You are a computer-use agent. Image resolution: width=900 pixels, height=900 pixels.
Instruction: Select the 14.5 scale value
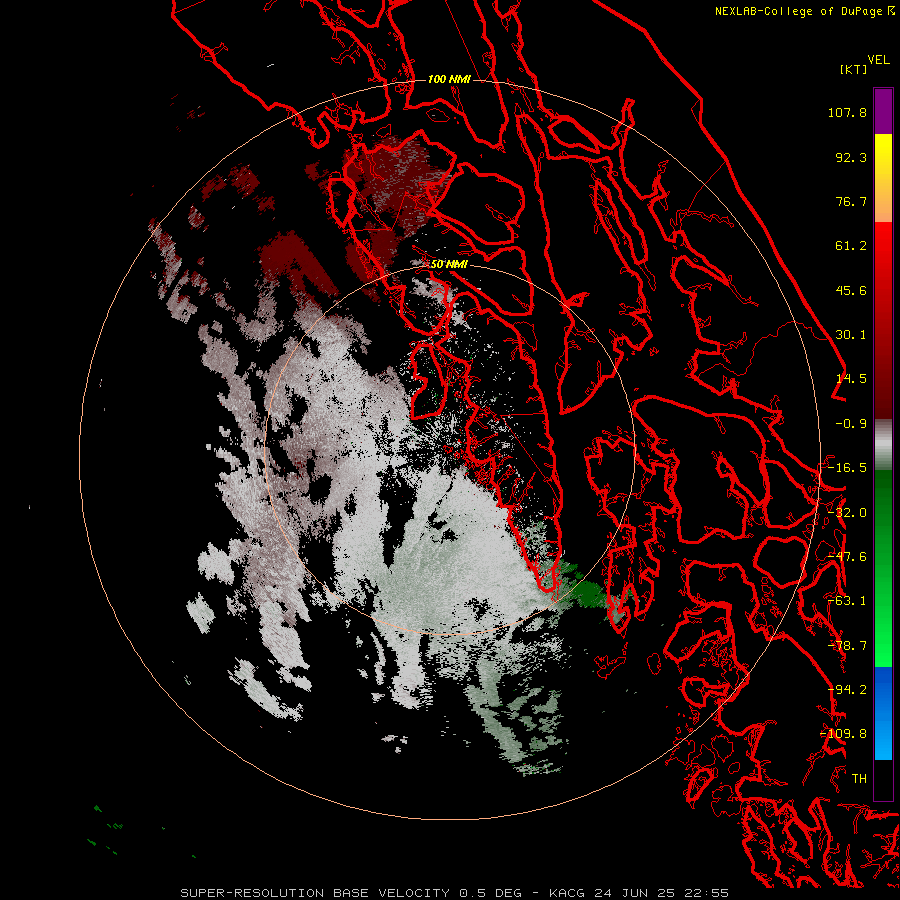pyautogui.click(x=851, y=379)
